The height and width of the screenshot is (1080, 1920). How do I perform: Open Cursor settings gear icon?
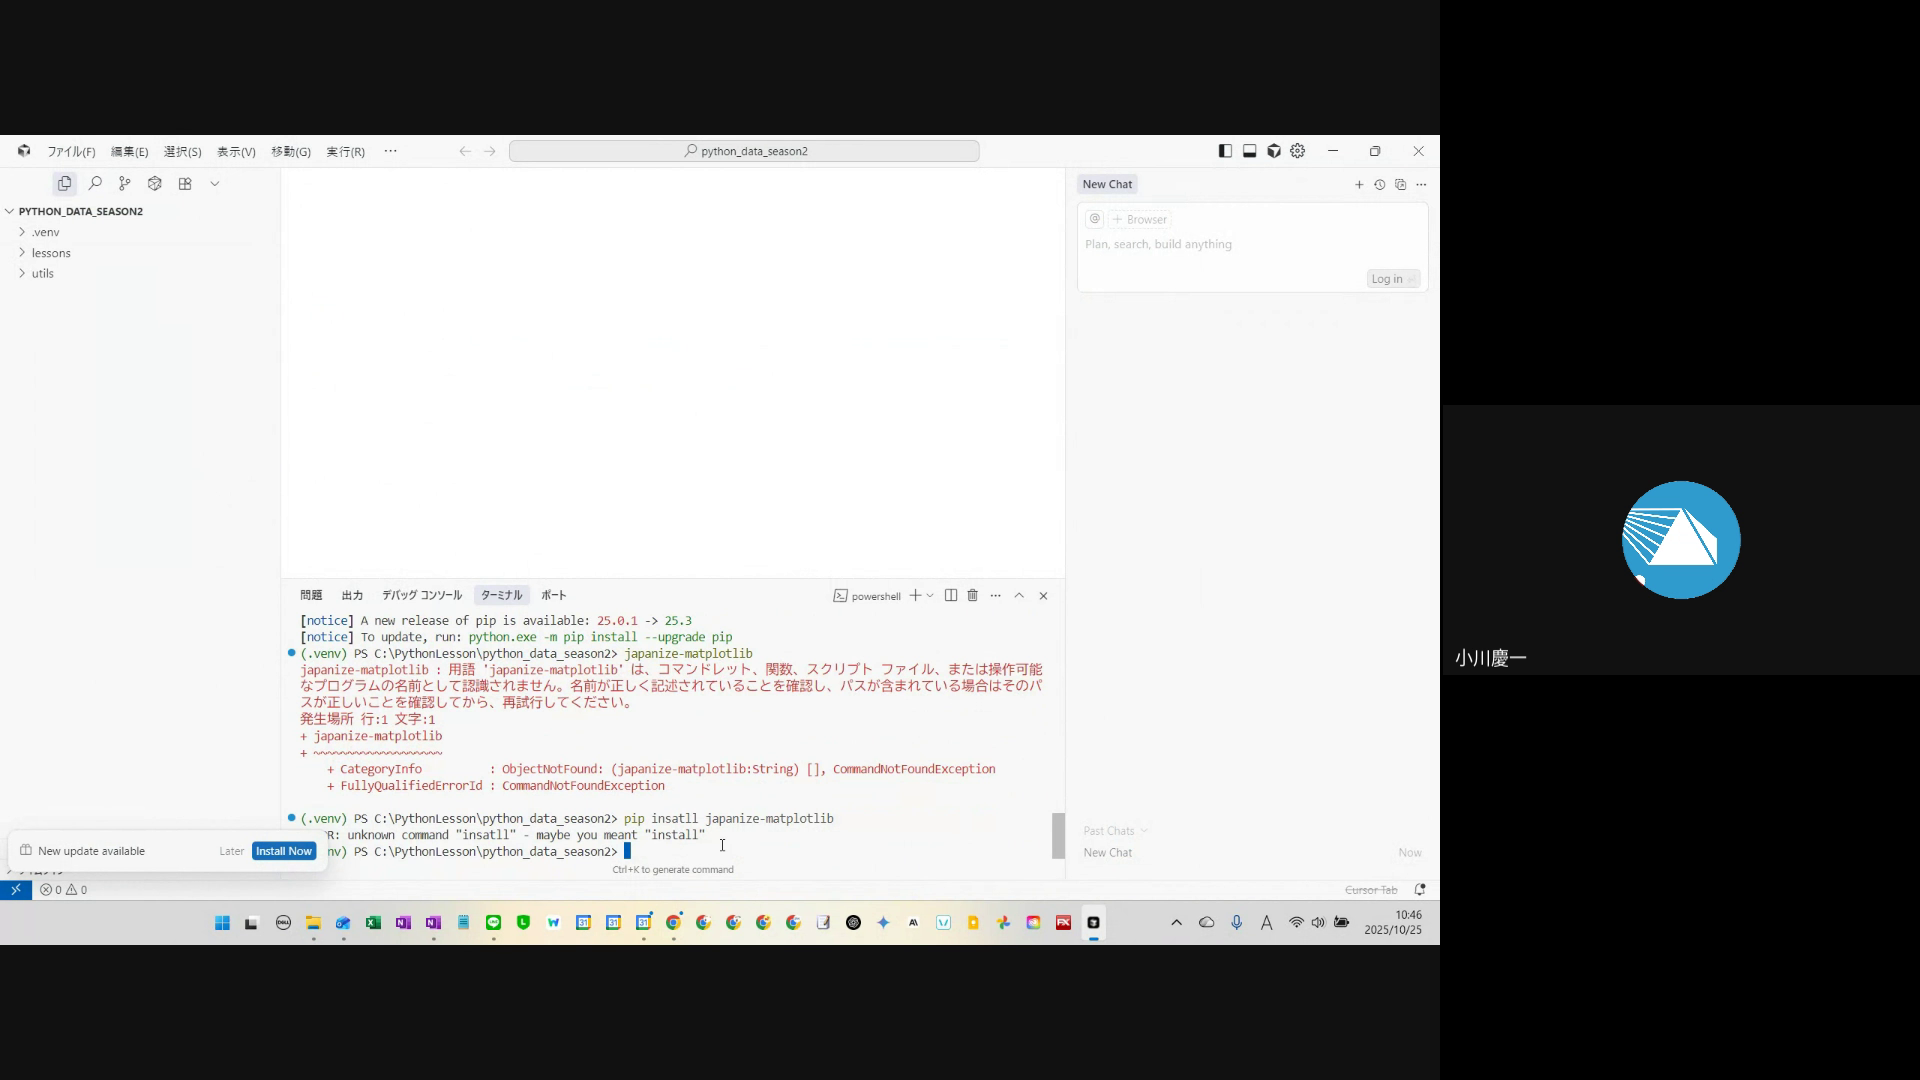pos(1298,151)
